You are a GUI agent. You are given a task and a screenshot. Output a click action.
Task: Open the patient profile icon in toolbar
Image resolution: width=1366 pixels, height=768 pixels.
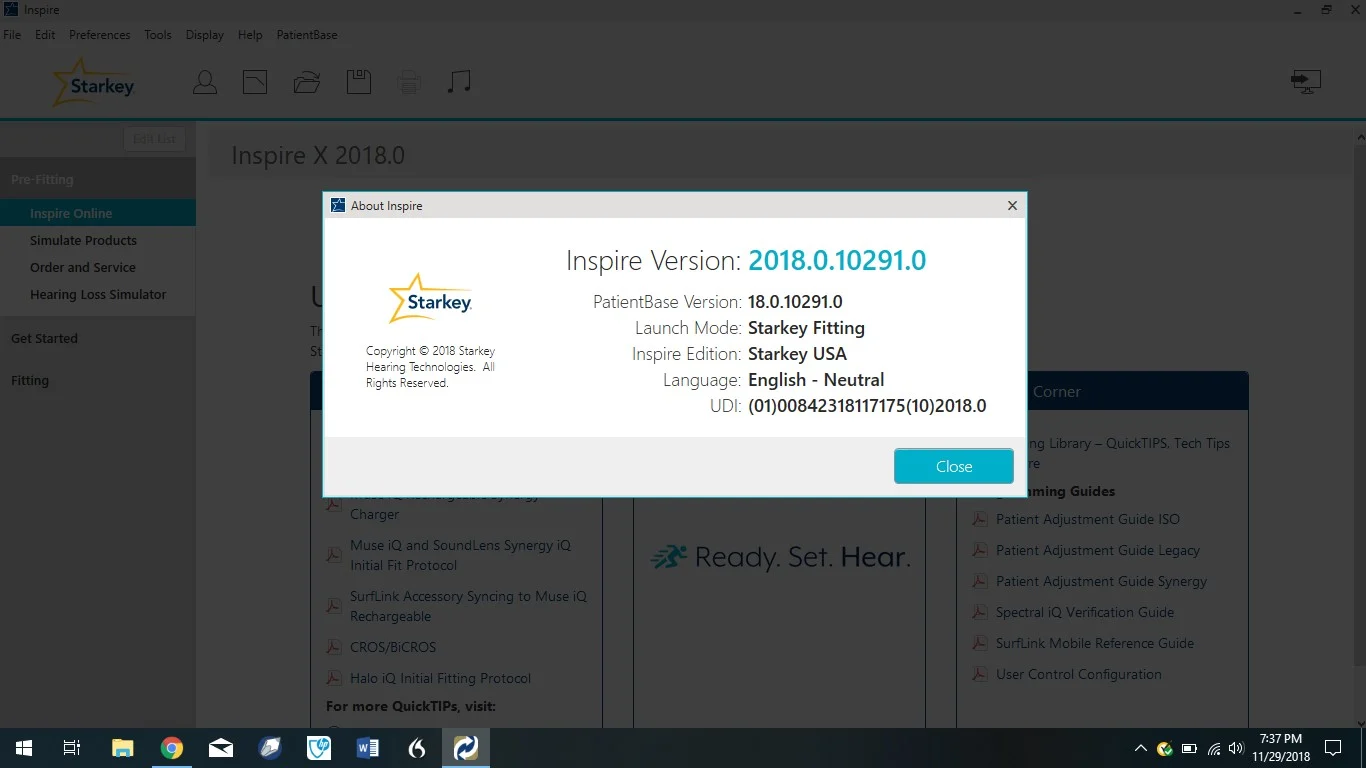pyautogui.click(x=205, y=82)
